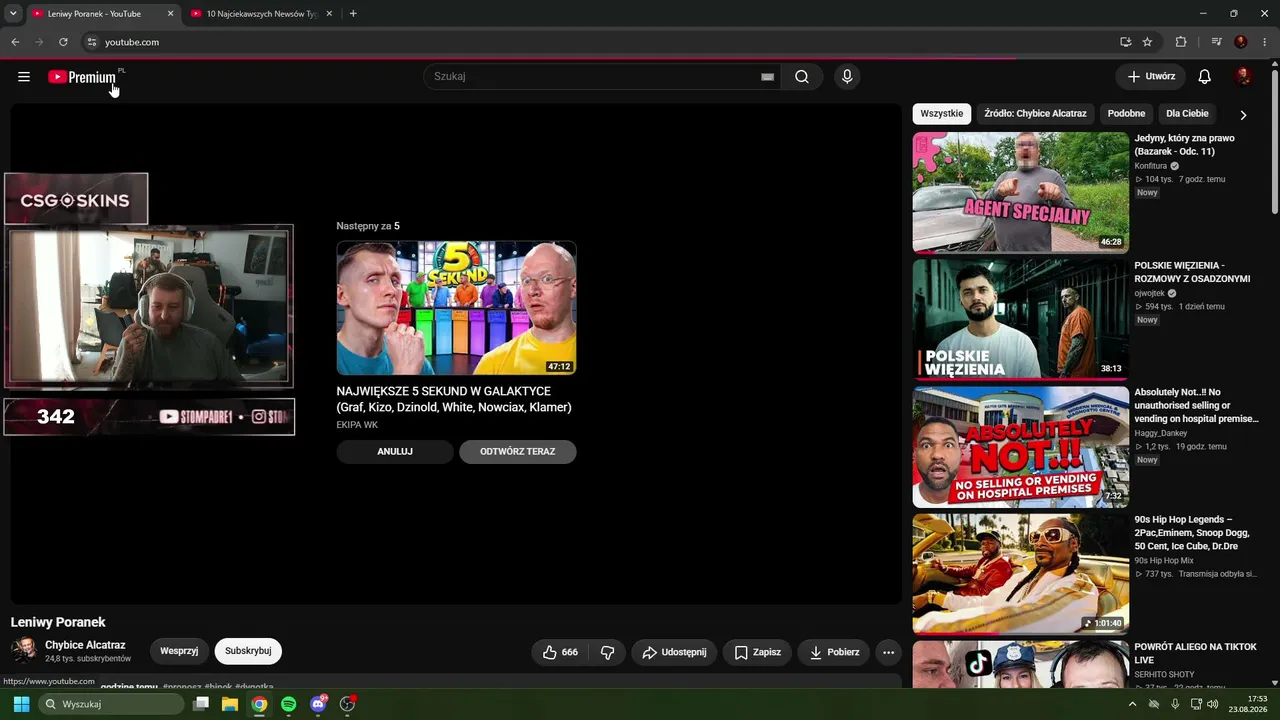
Task: Click the Utwórz create button
Action: tap(1151, 77)
